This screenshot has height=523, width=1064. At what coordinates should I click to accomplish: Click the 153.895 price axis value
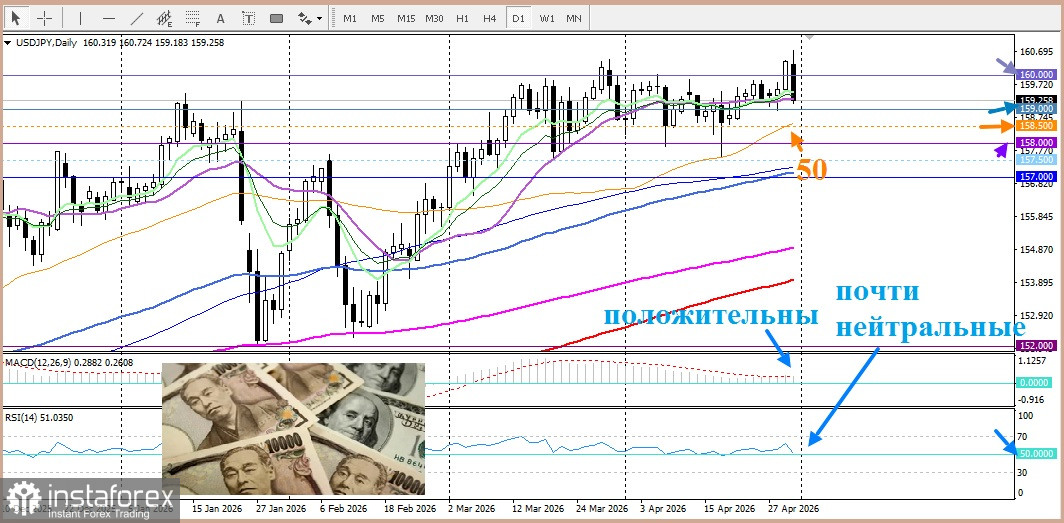click(1035, 283)
